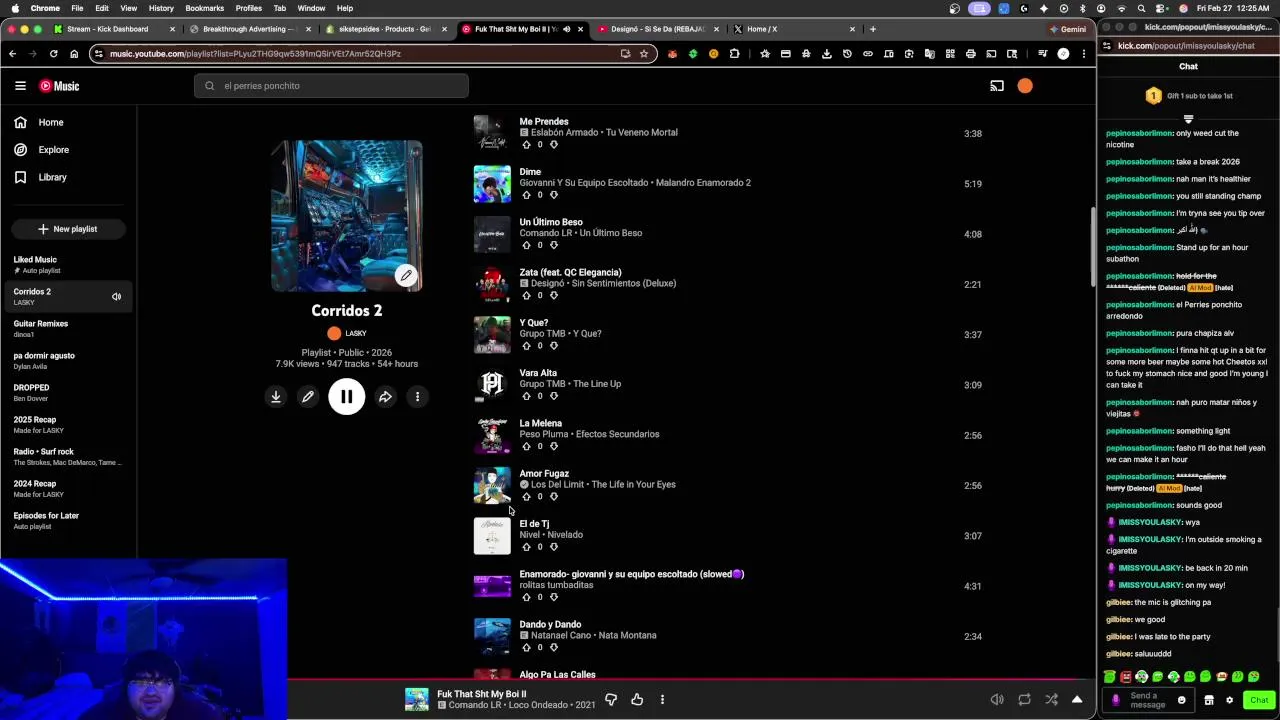Open the Chrome Profiles menu
The width and height of the screenshot is (1280, 720).
[249, 8]
